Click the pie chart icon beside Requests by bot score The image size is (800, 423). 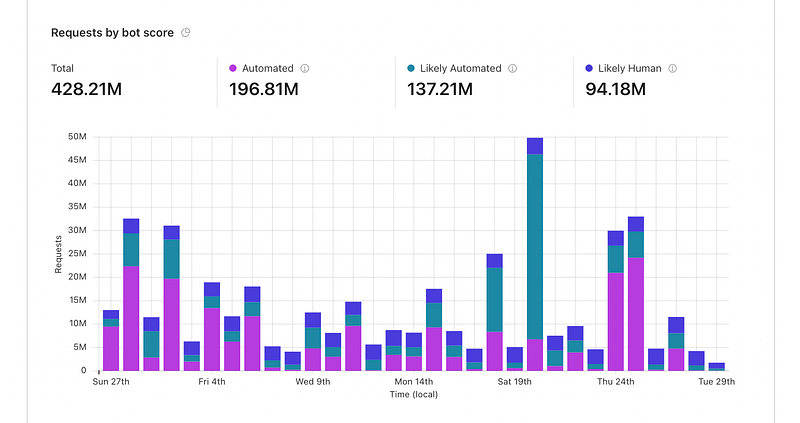pyautogui.click(x=186, y=33)
